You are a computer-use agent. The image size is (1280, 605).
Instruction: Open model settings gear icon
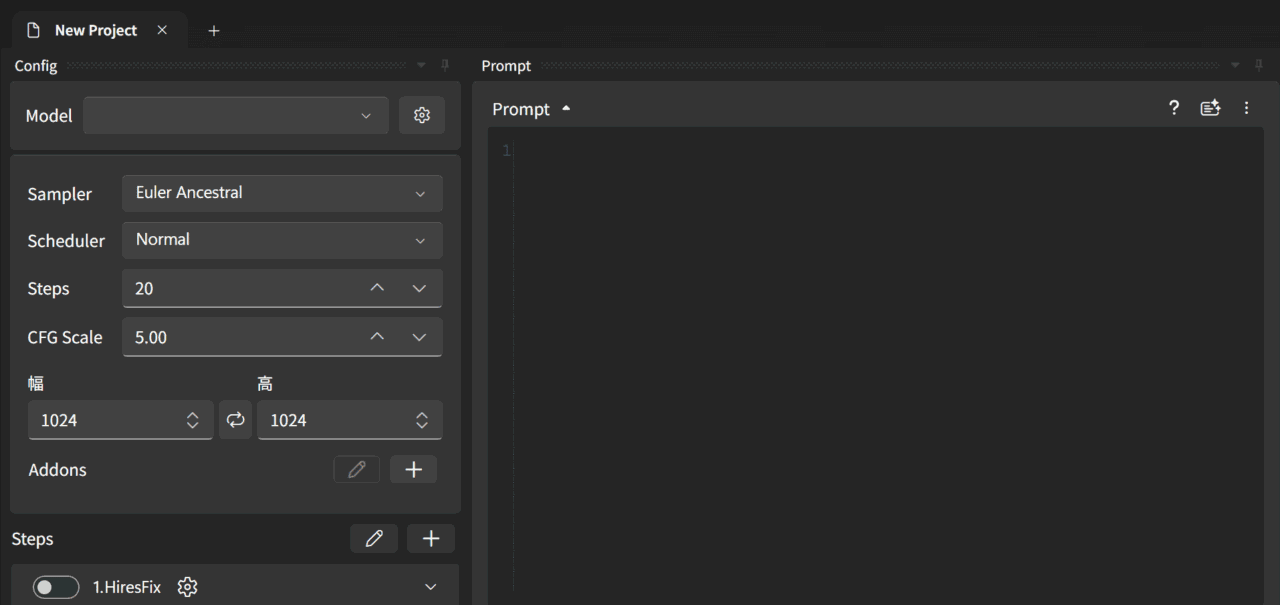[422, 115]
